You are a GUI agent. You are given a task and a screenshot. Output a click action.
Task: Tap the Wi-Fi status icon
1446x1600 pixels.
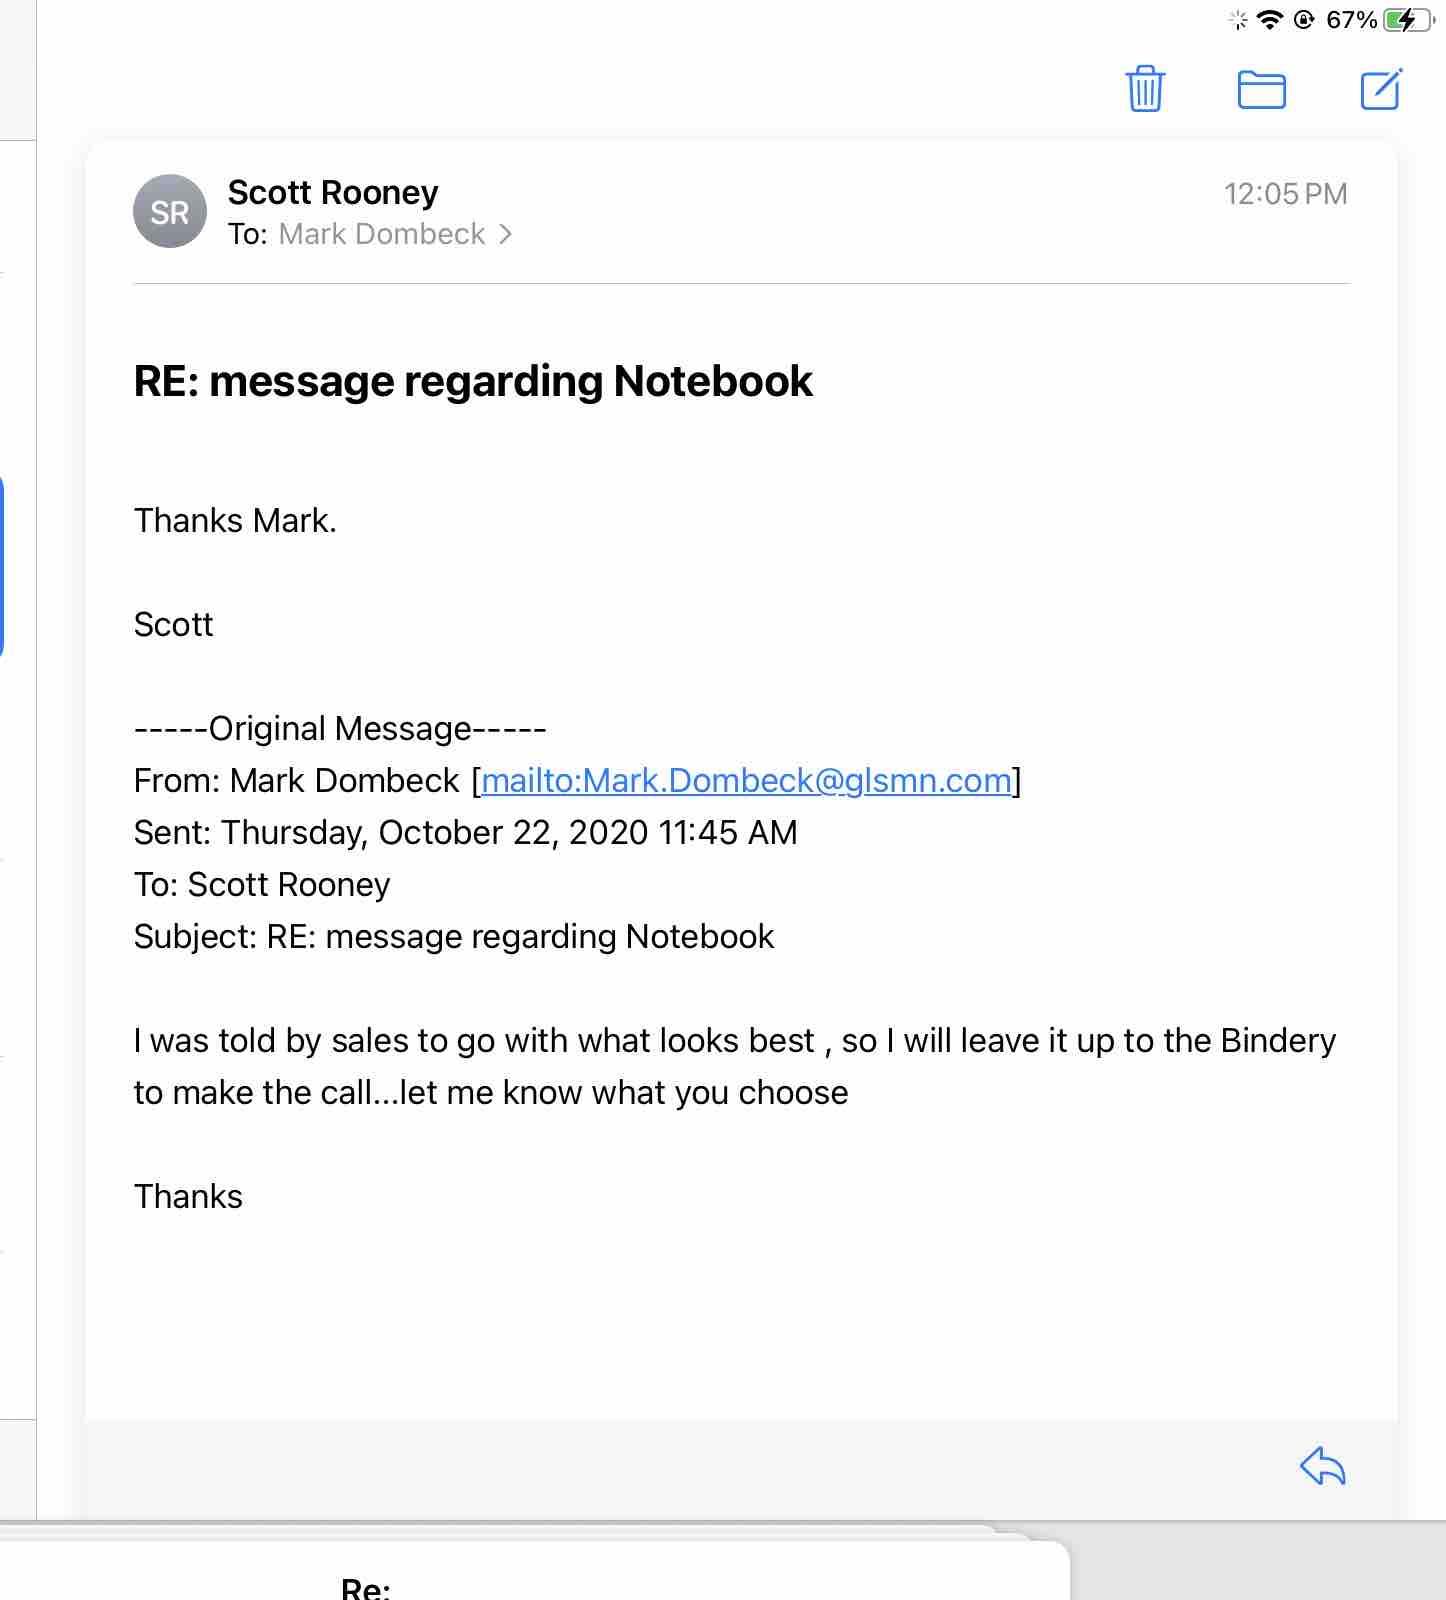[x=1270, y=20]
